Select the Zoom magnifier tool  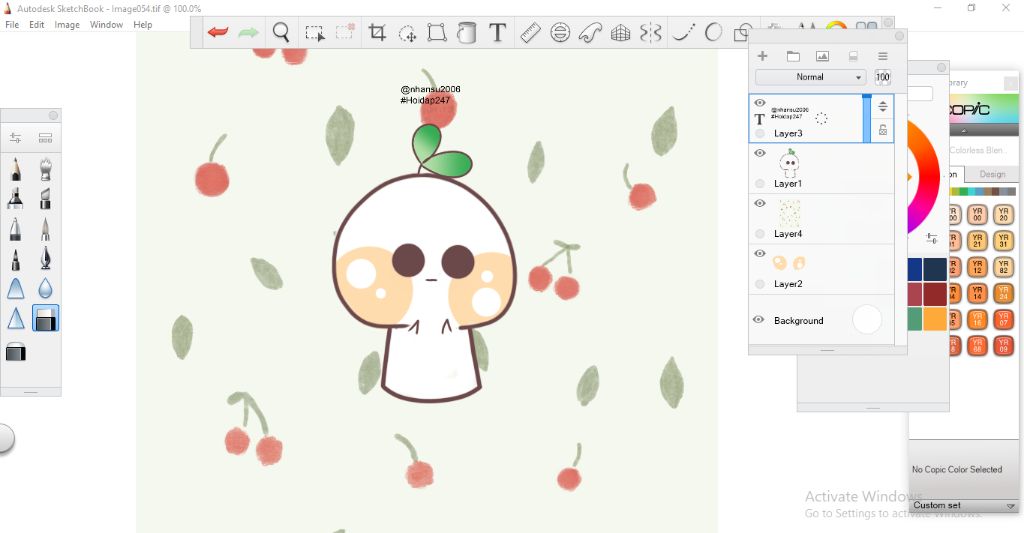[x=281, y=32]
